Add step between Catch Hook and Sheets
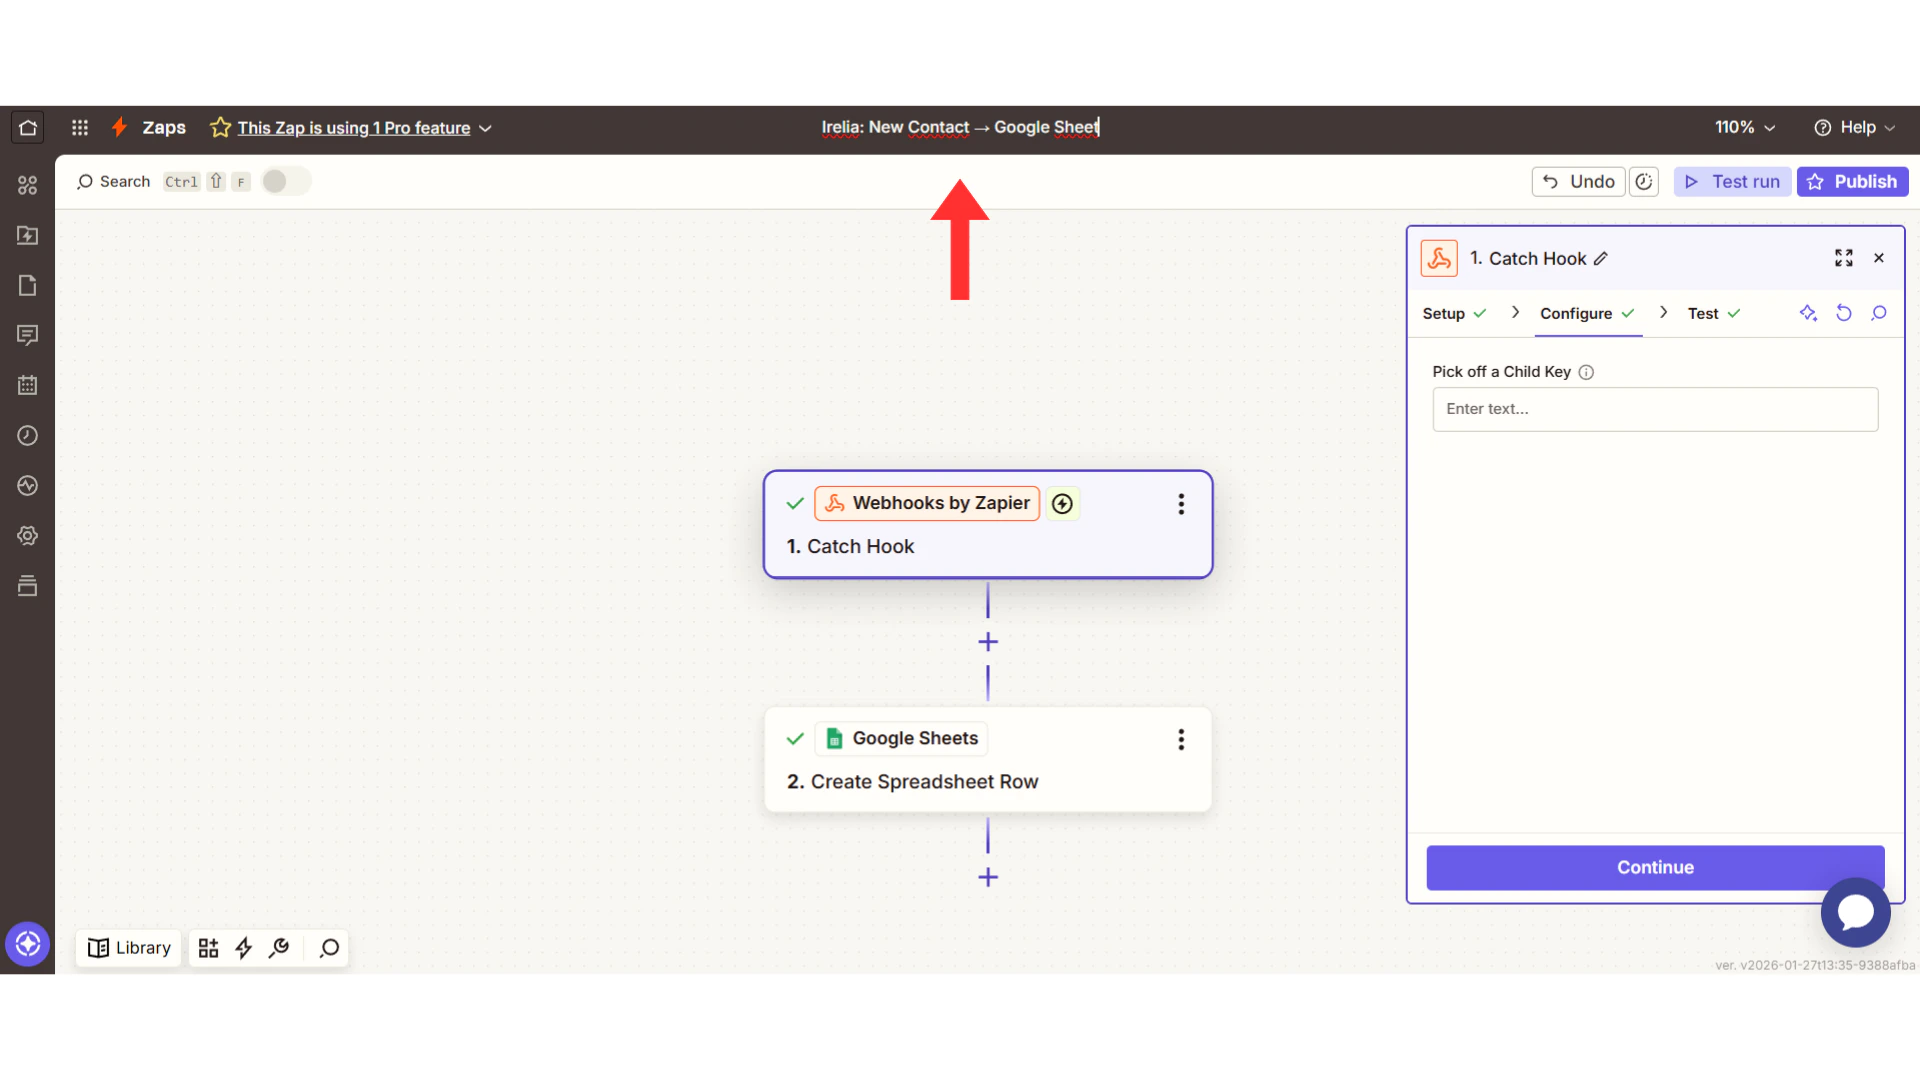The height and width of the screenshot is (1080, 1920). point(988,642)
